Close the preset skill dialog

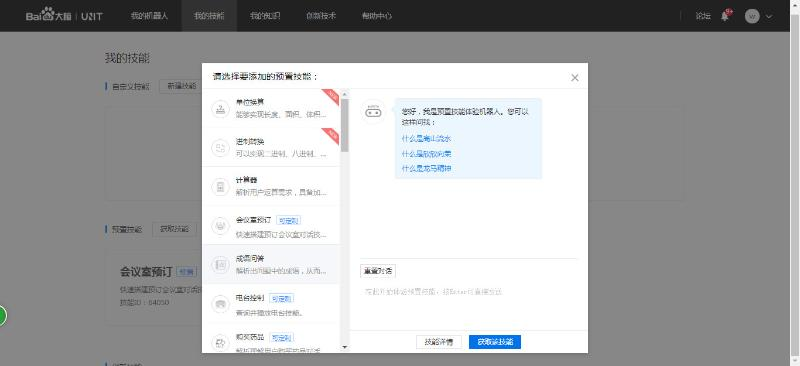[574, 78]
